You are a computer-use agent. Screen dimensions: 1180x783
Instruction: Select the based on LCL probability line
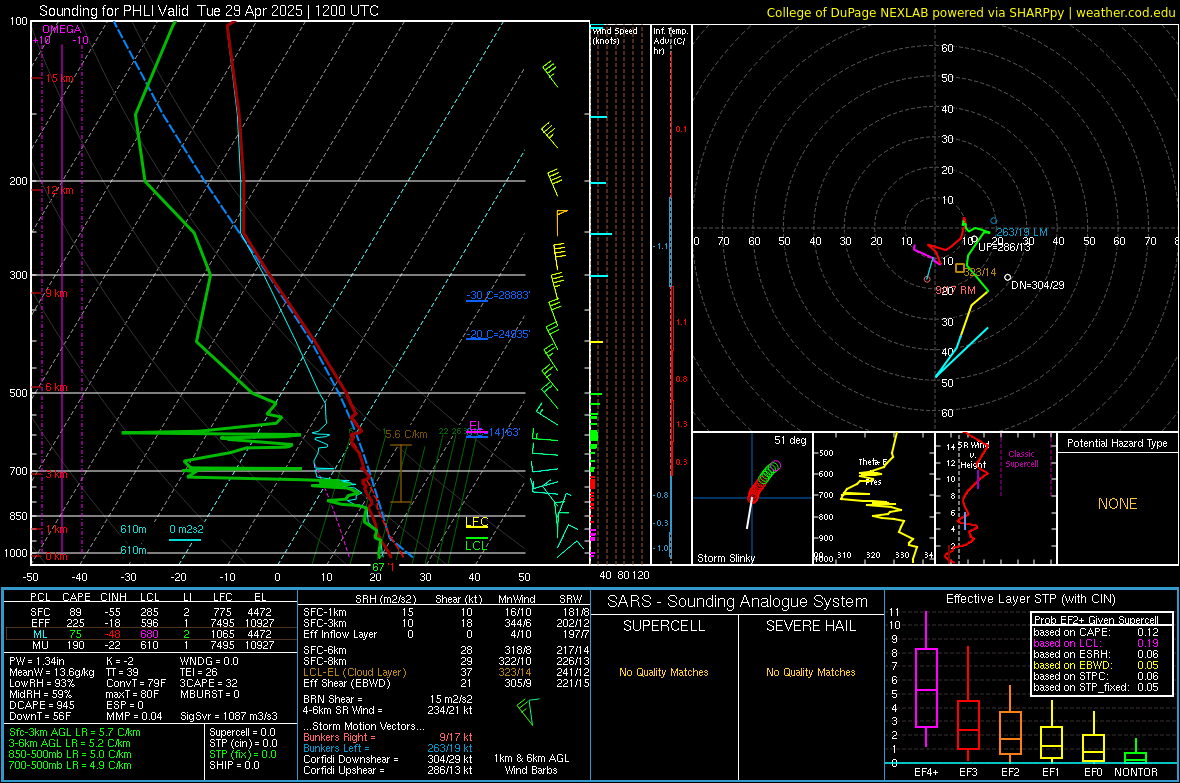point(1096,643)
